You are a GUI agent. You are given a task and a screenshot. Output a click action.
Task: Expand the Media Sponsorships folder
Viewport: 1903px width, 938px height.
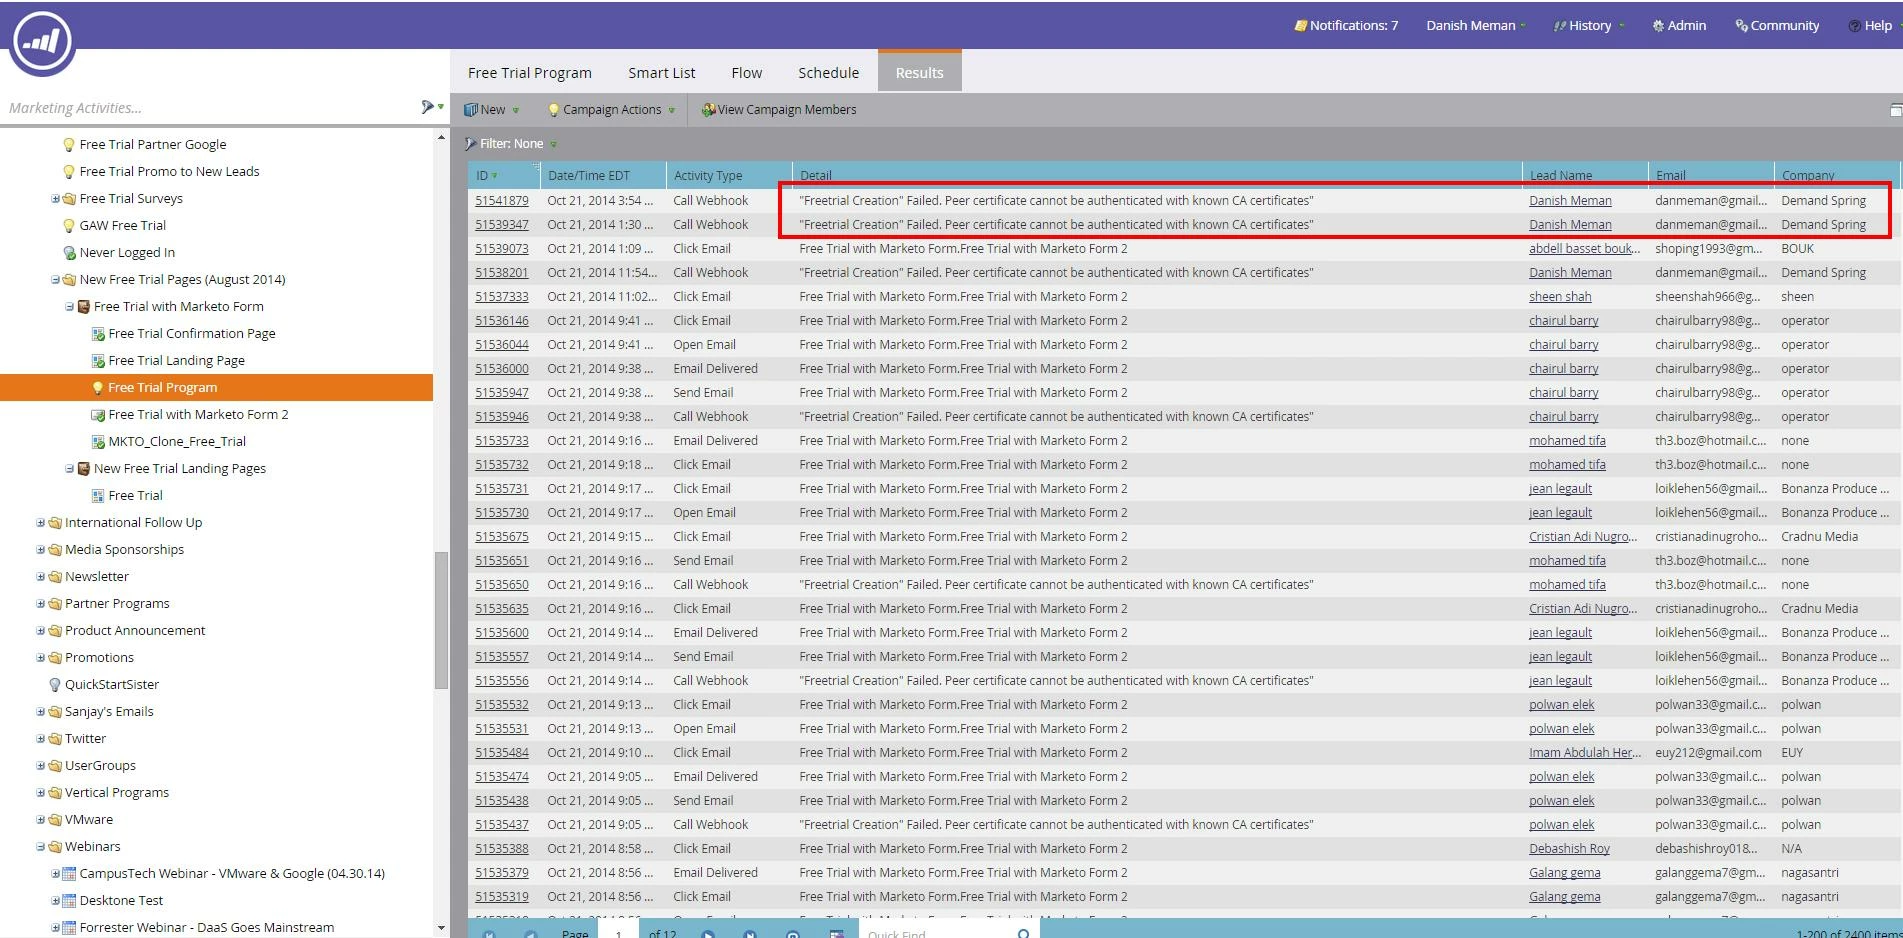pyautogui.click(x=41, y=550)
